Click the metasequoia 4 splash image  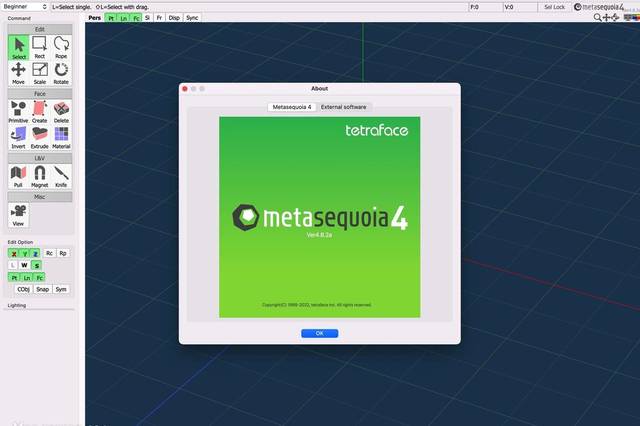pos(320,217)
